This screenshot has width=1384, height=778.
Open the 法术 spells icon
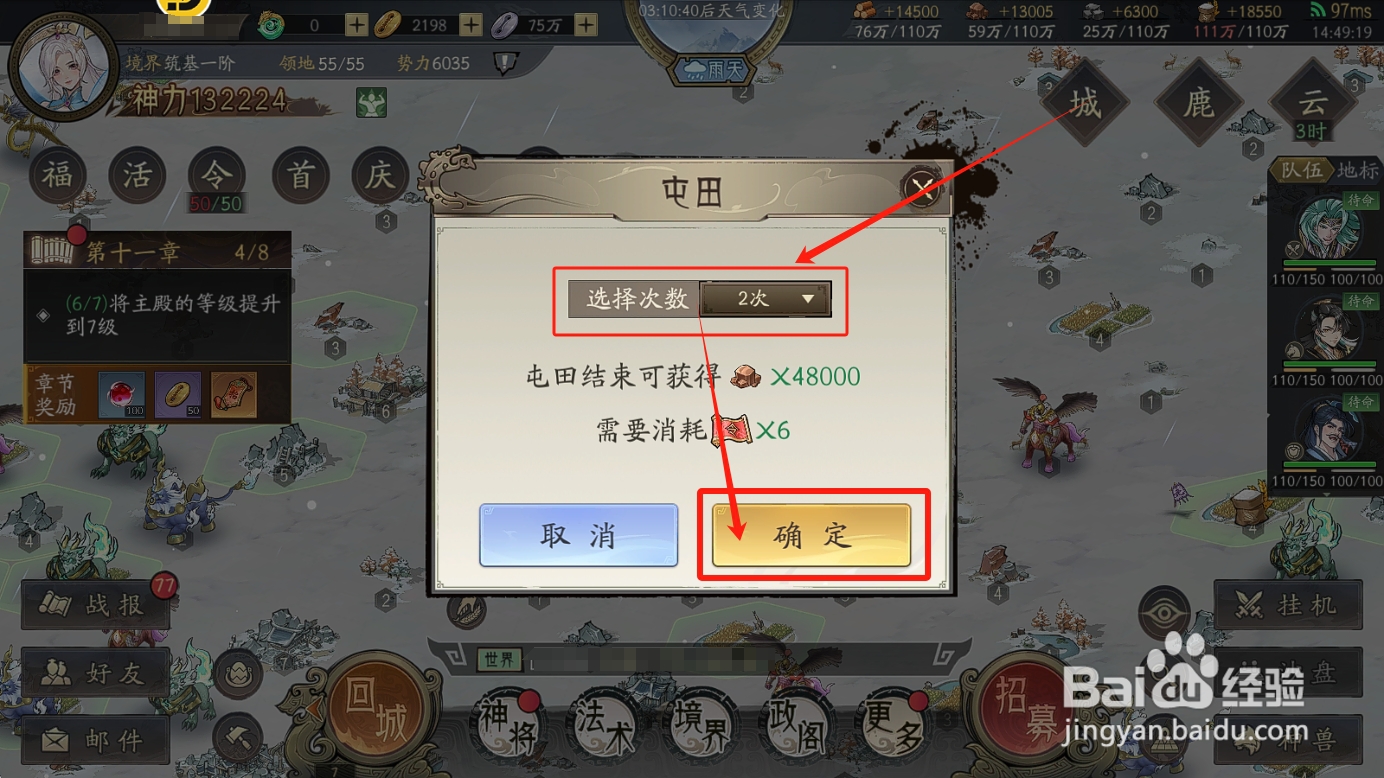pyautogui.click(x=602, y=727)
